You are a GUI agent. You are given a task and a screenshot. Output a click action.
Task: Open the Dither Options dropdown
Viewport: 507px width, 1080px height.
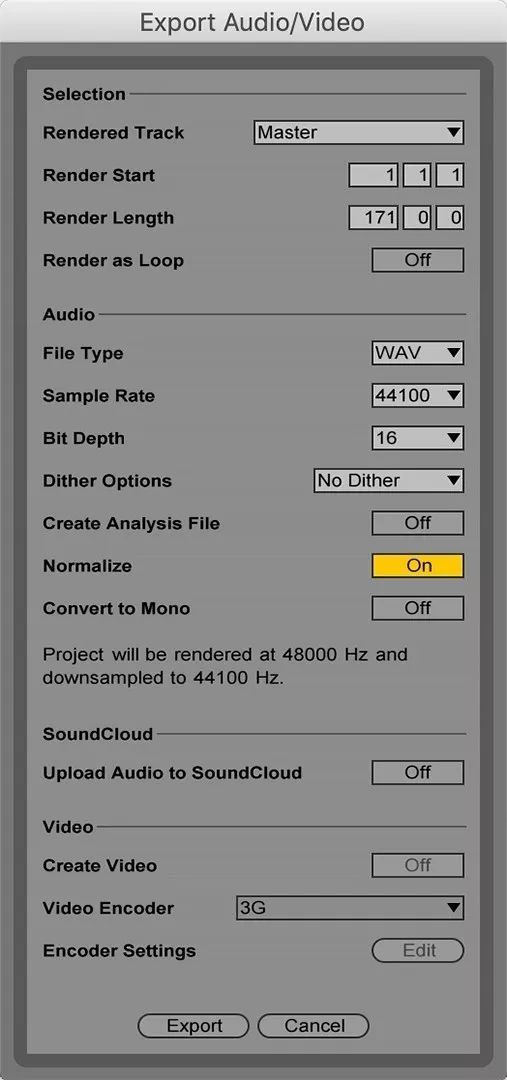click(389, 481)
